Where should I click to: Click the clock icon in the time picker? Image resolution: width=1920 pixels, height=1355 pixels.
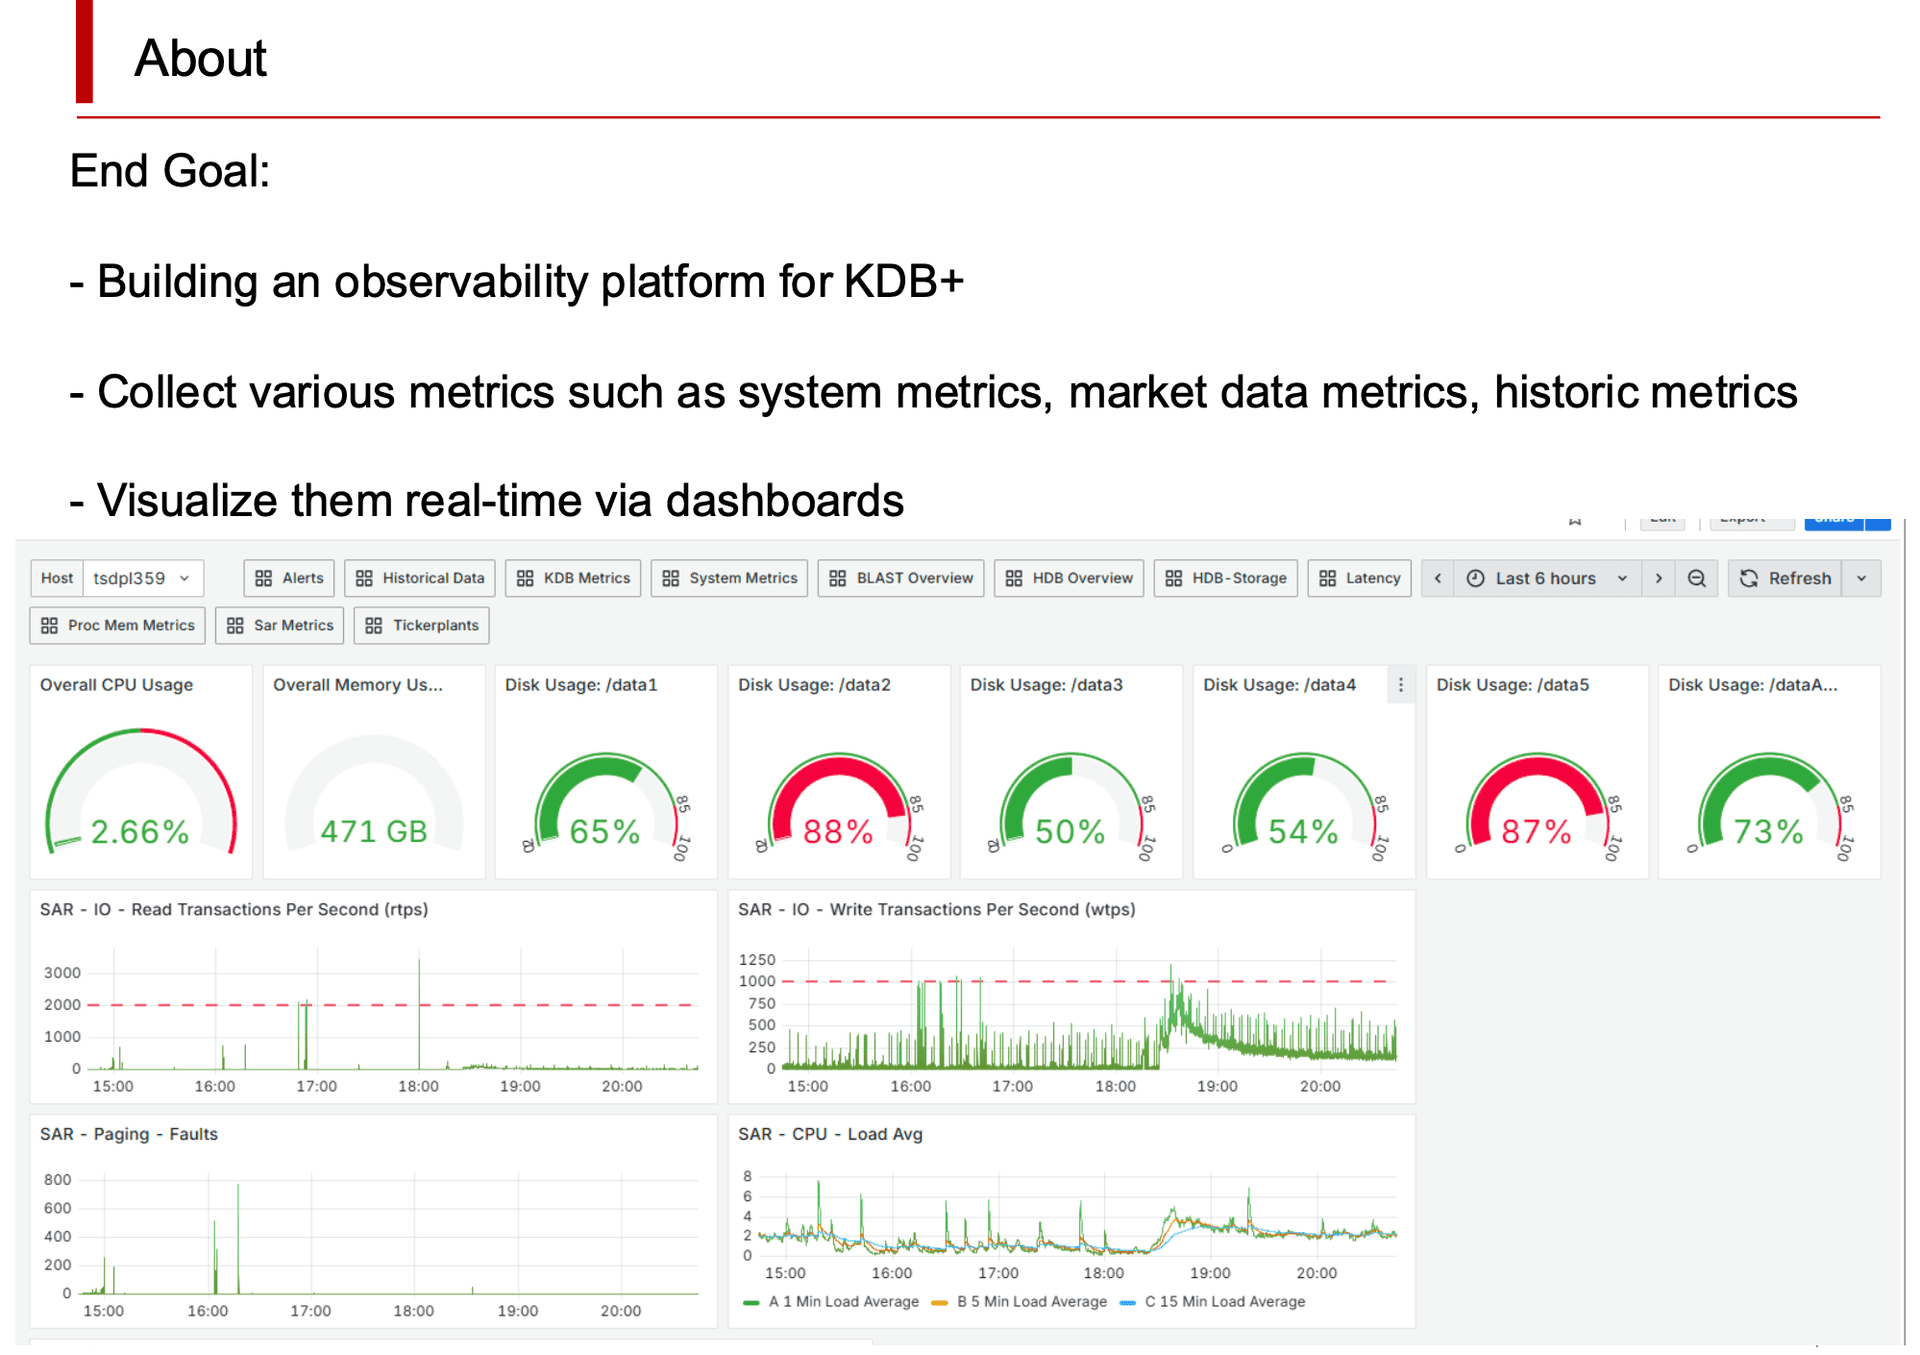pyautogui.click(x=1475, y=578)
